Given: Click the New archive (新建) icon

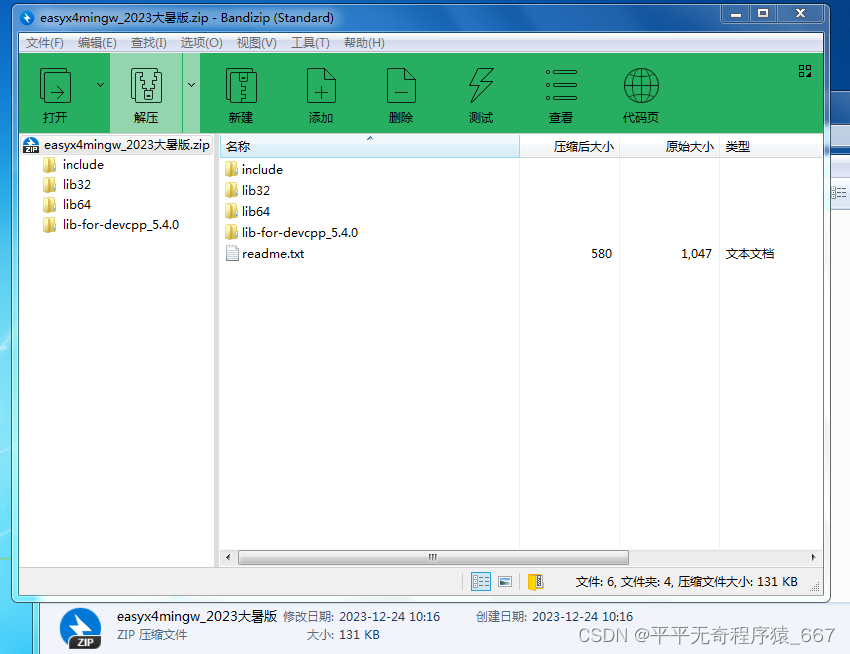Looking at the screenshot, I should (x=241, y=86).
